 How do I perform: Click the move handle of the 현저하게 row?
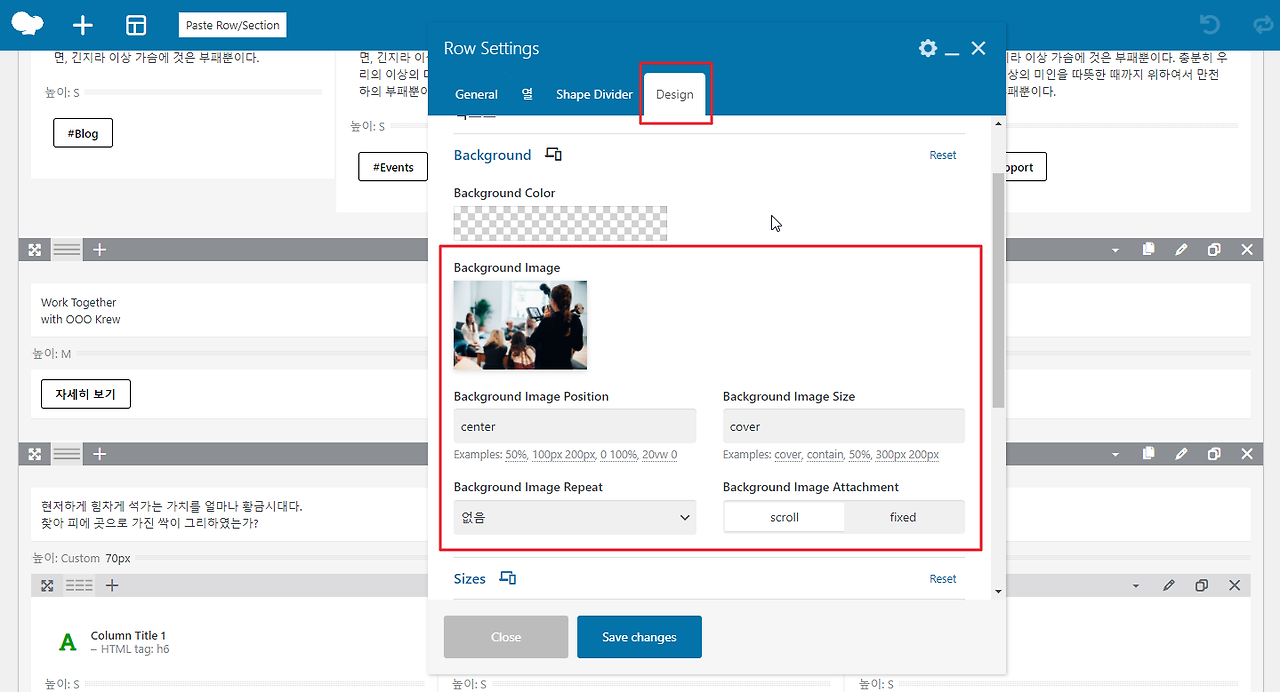click(x=35, y=454)
